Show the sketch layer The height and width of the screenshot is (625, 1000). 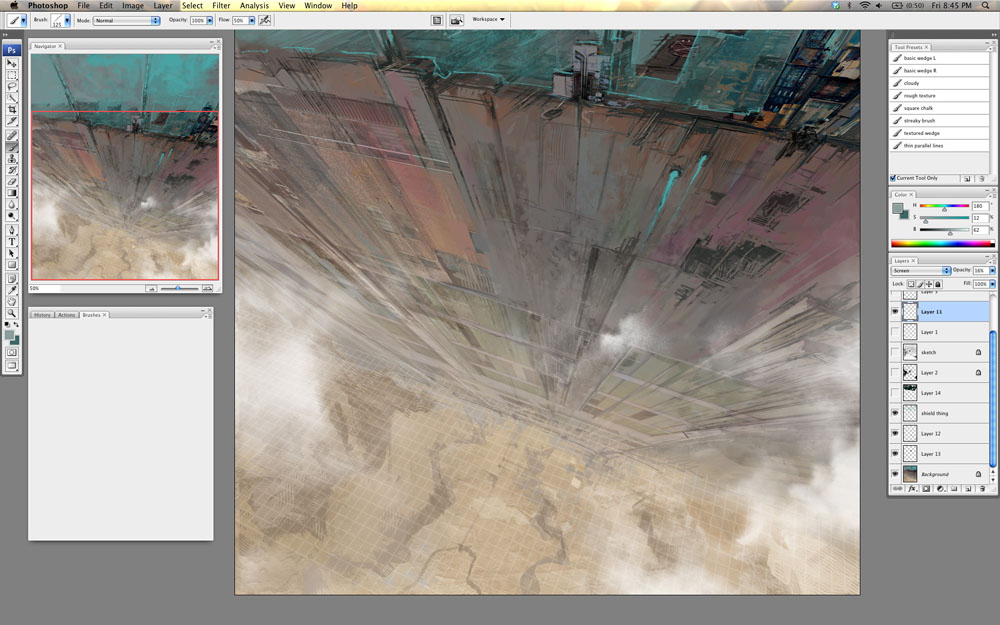click(895, 352)
